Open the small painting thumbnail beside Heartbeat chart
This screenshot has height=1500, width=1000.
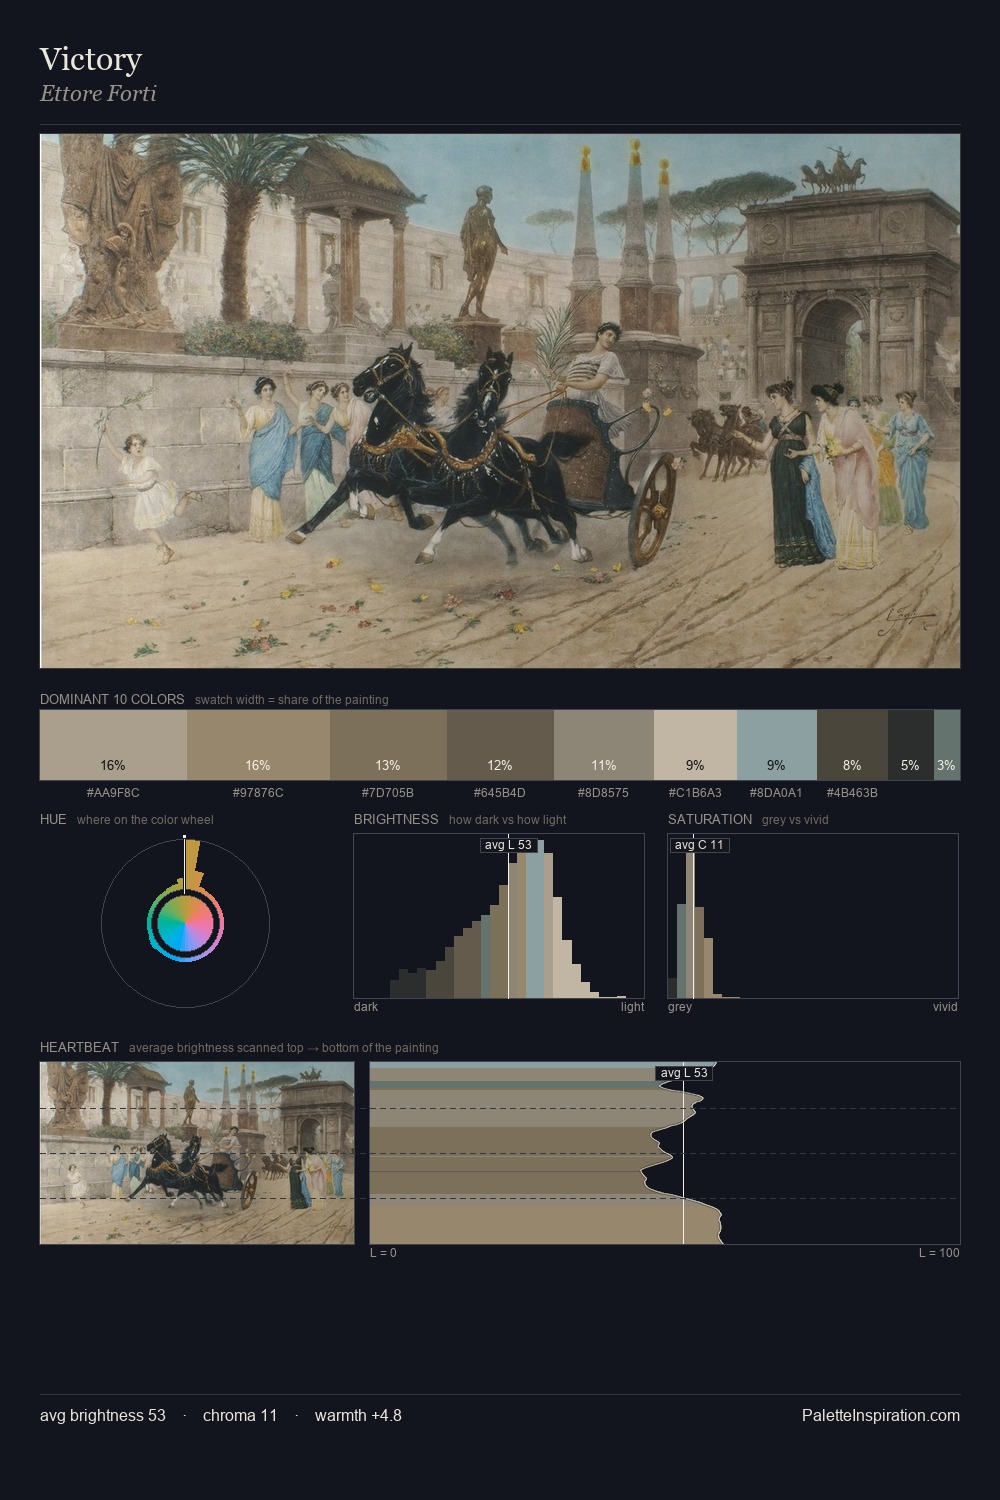pos(197,1153)
